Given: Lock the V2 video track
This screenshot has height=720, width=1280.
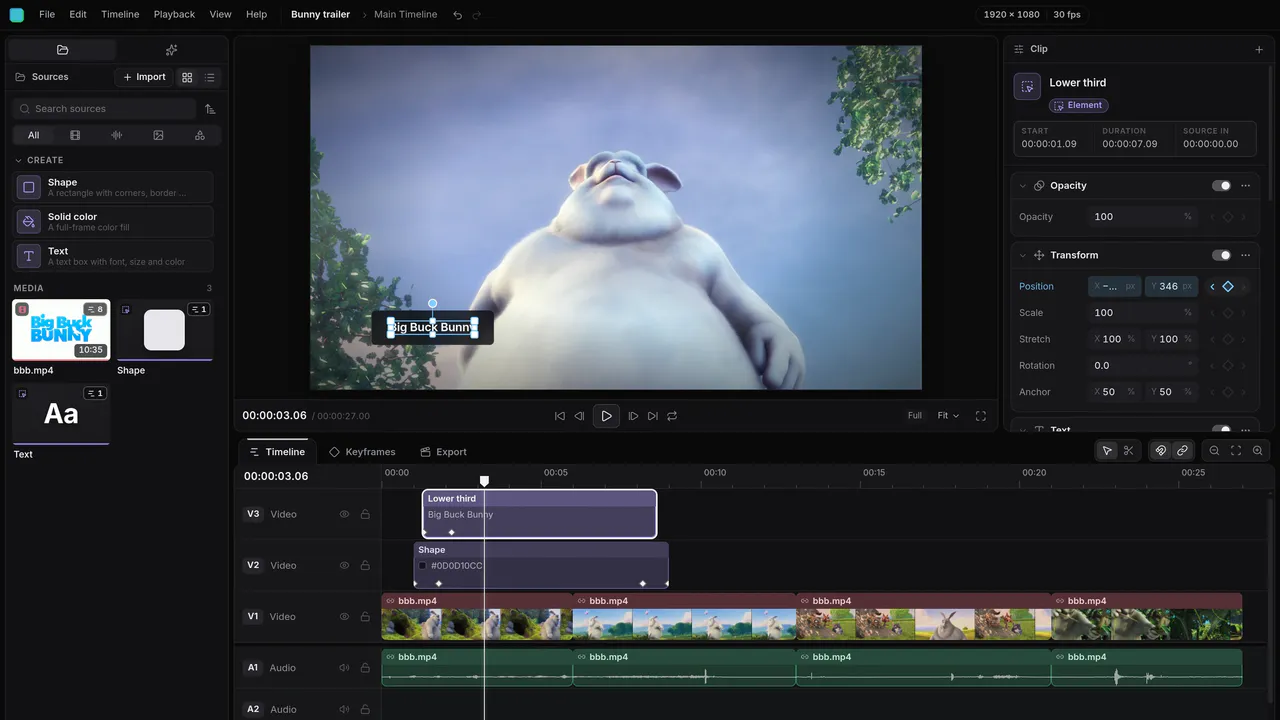Looking at the screenshot, I should [x=365, y=565].
